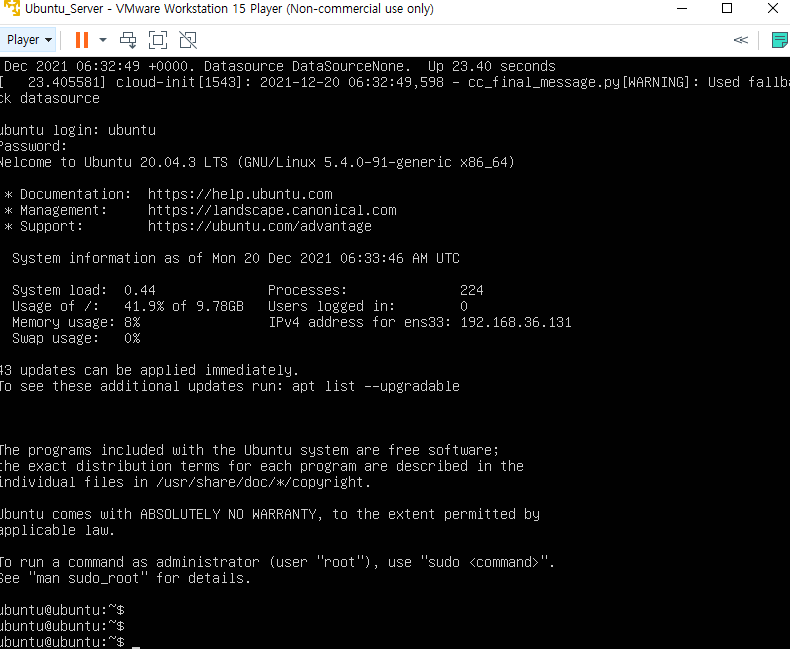790x649 pixels.
Task: Pause the virtual machine
Action: coord(82,40)
